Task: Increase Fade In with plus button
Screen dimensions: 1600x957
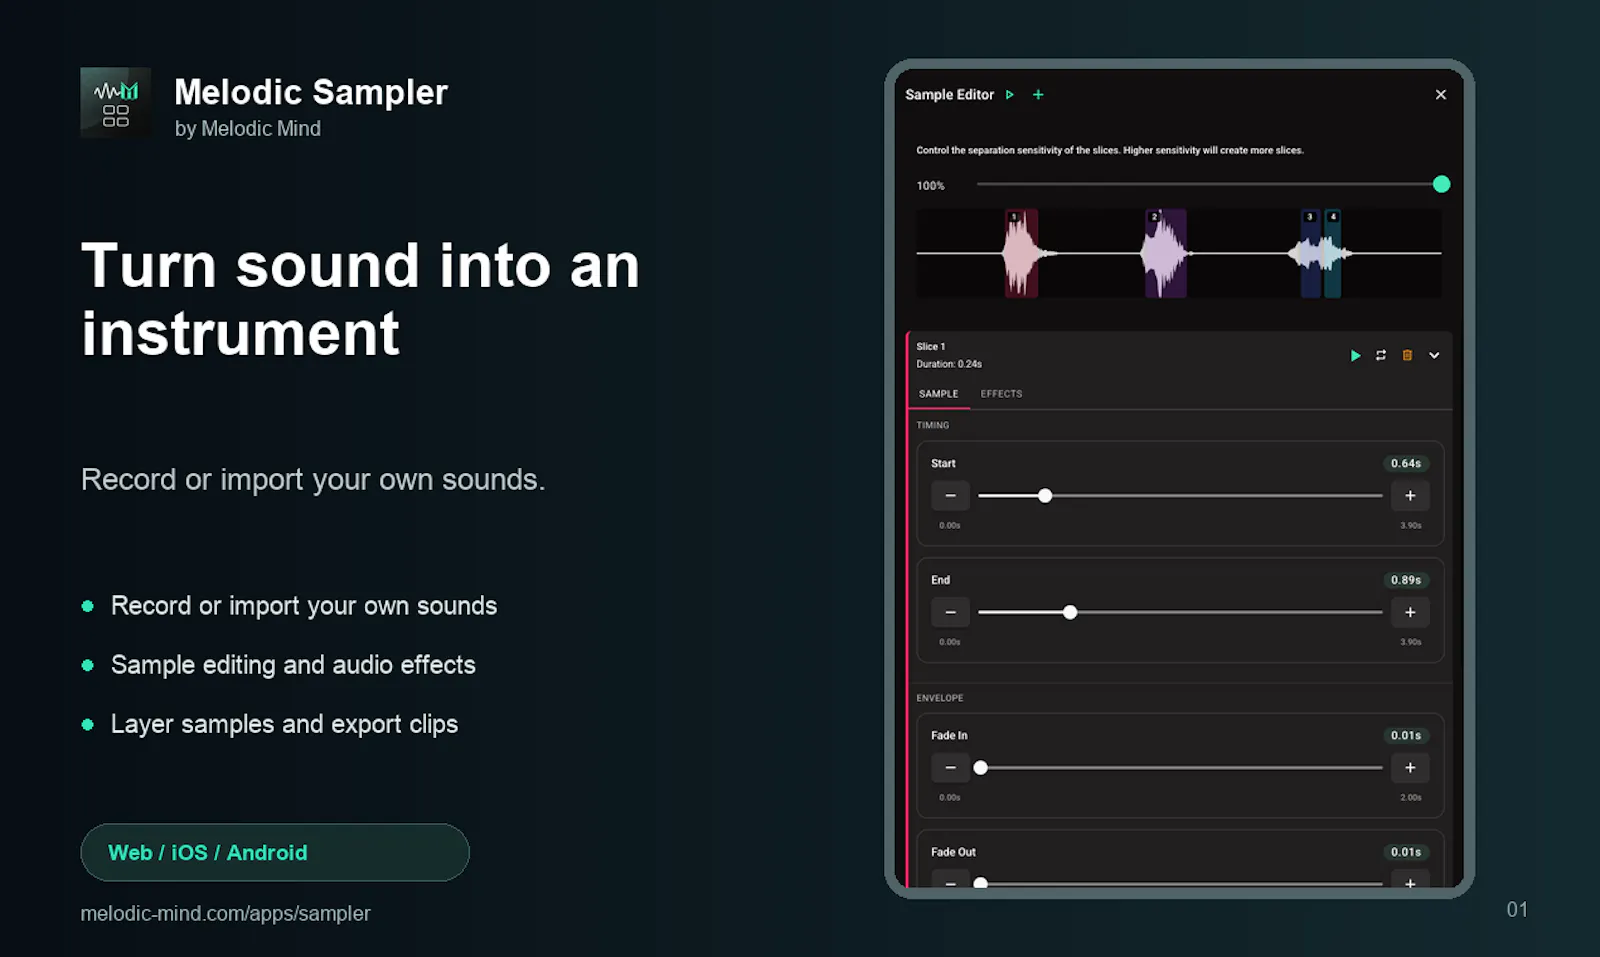Action: tap(1410, 768)
